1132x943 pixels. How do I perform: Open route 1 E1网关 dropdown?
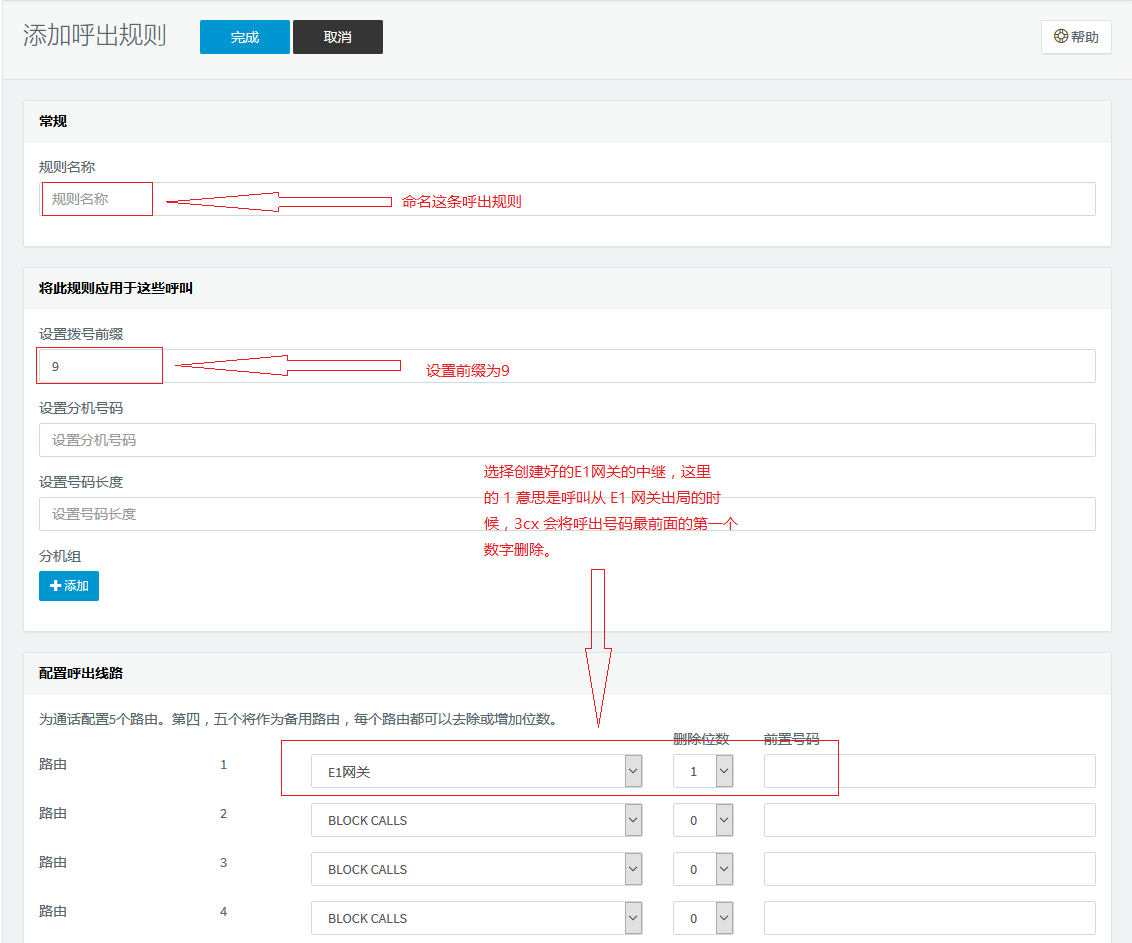[476, 771]
